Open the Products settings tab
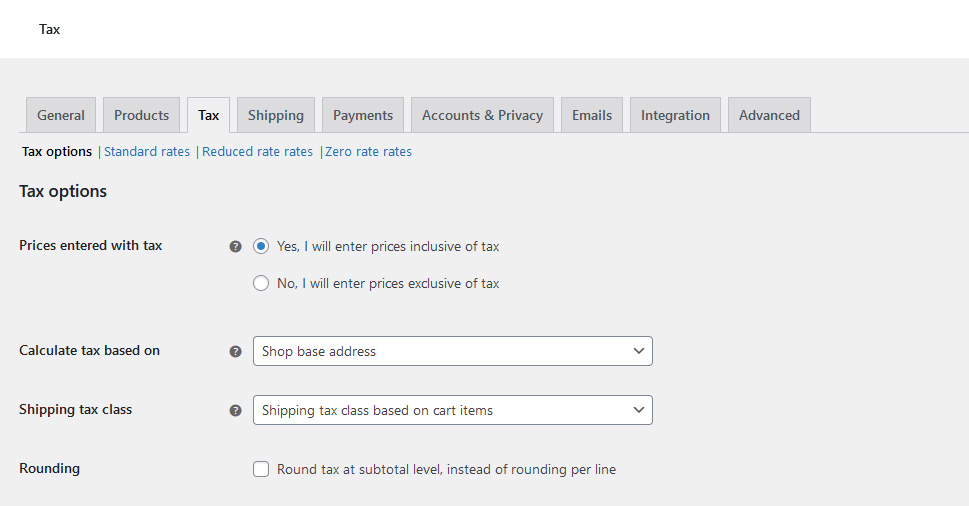This screenshot has width=969, height=506. tap(141, 115)
